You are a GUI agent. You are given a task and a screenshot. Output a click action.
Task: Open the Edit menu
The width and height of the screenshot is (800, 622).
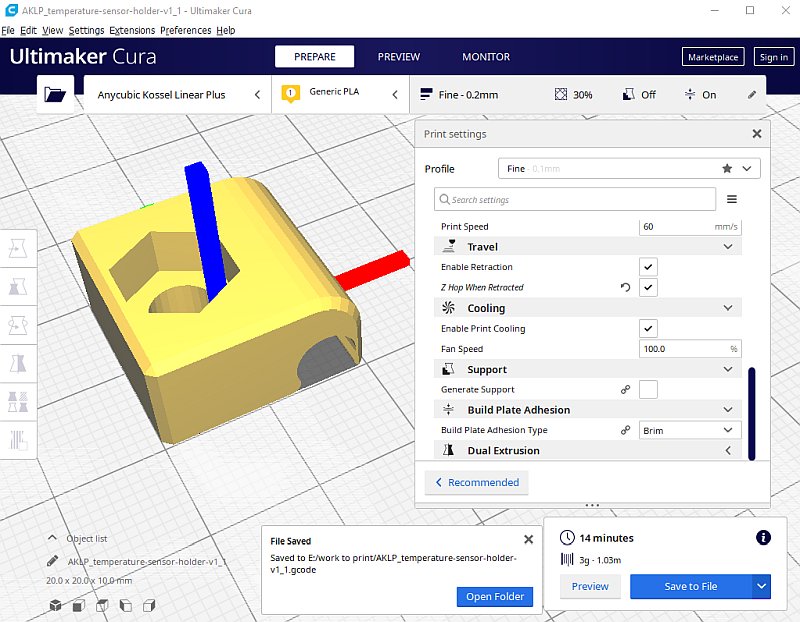tap(28, 30)
